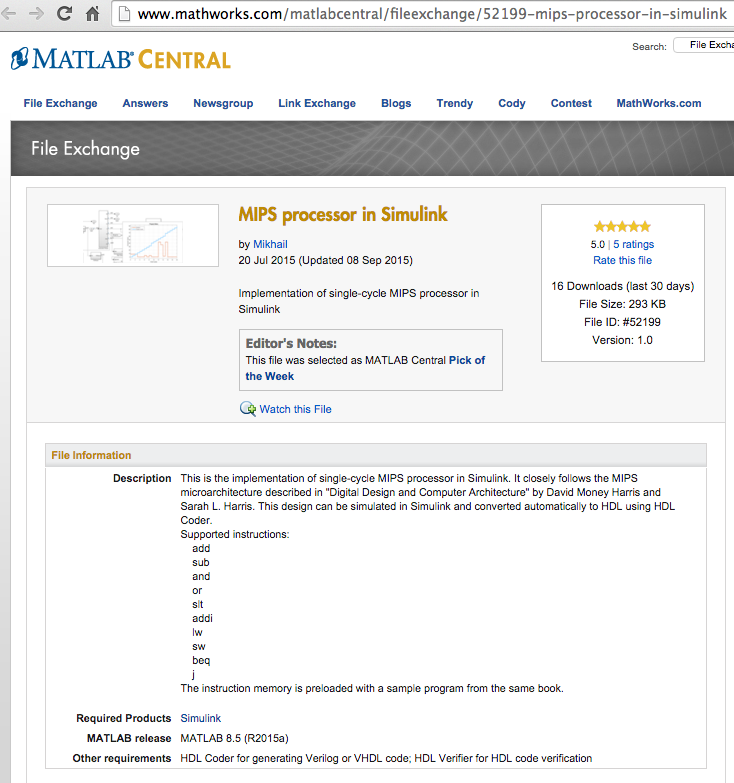Open the 5 ratings link
Viewport: 734px width, 783px height.
pyautogui.click(x=633, y=244)
